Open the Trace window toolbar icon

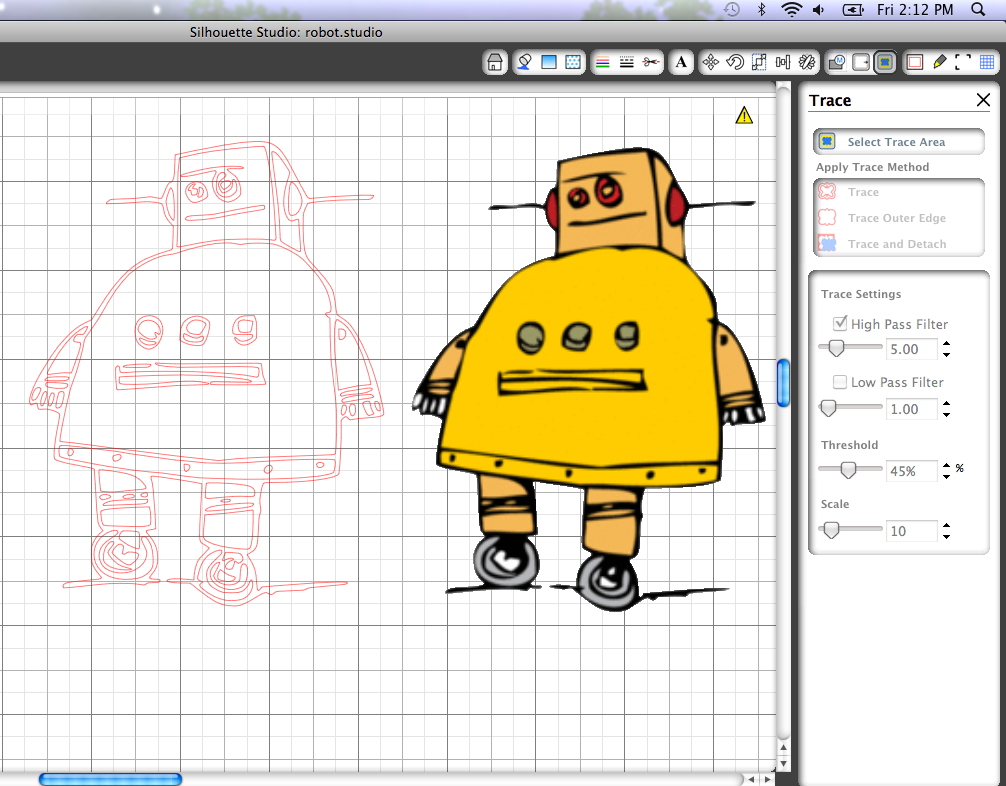885,62
